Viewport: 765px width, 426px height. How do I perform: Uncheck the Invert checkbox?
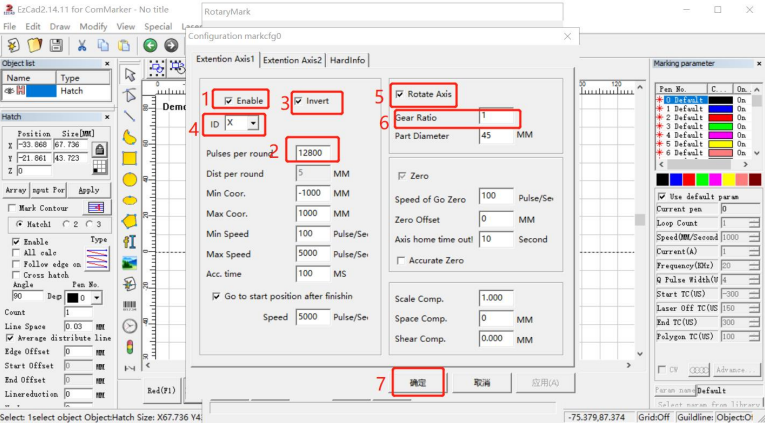[x=298, y=101]
